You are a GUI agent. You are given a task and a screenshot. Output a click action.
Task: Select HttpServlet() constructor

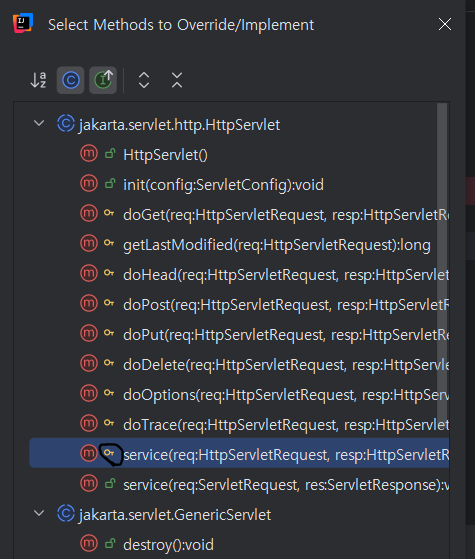click(231, 155)
